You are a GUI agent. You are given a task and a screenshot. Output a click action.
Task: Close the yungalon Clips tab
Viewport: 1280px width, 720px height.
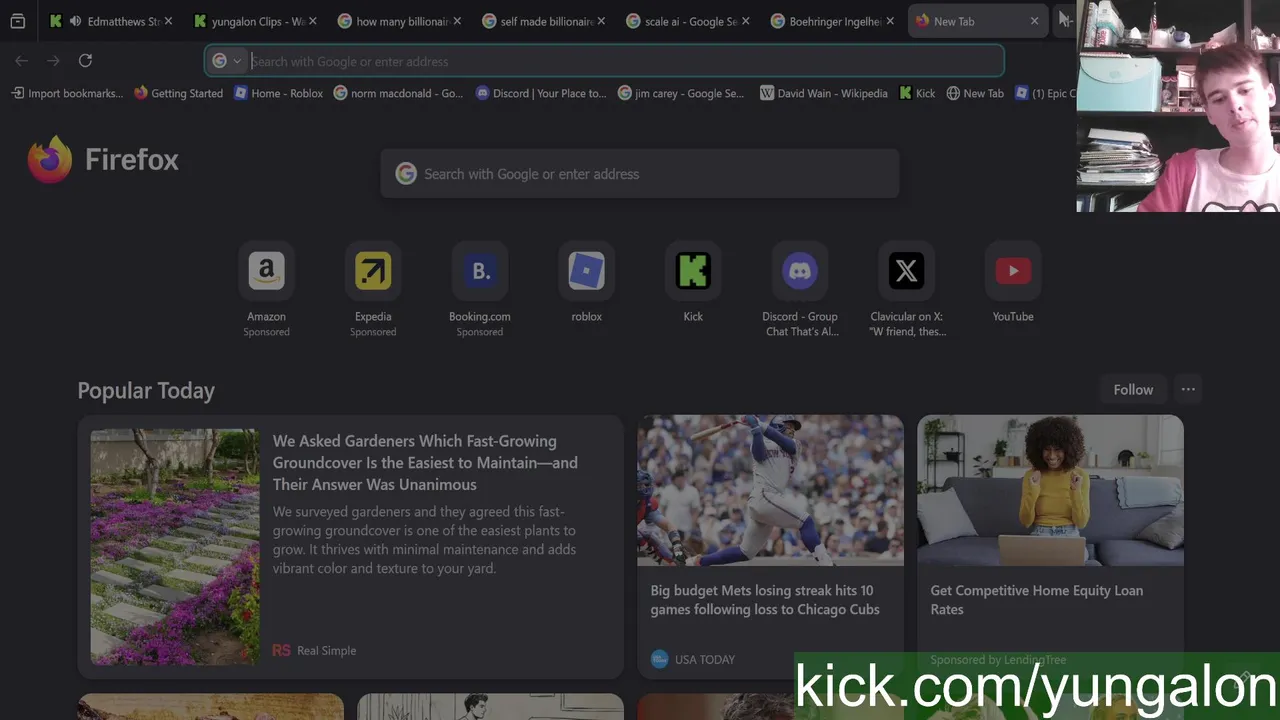click(312, 21)
